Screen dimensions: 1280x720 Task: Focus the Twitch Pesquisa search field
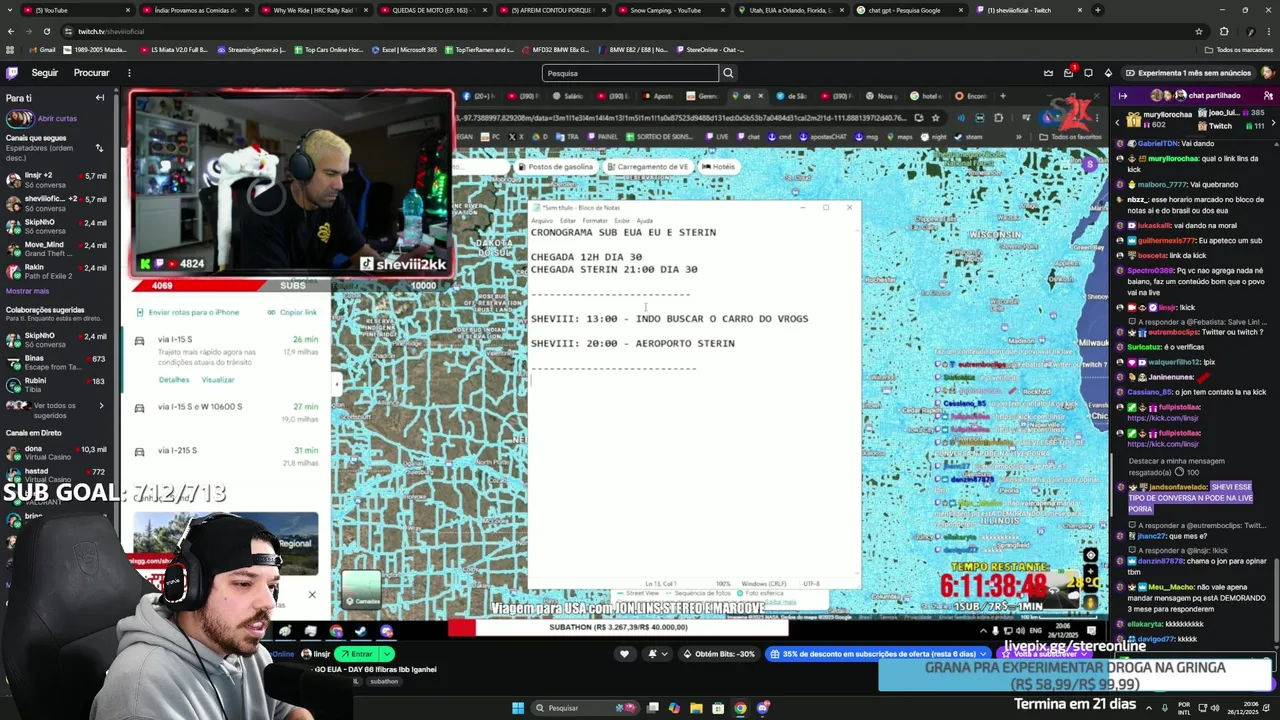tap(630, 73)
